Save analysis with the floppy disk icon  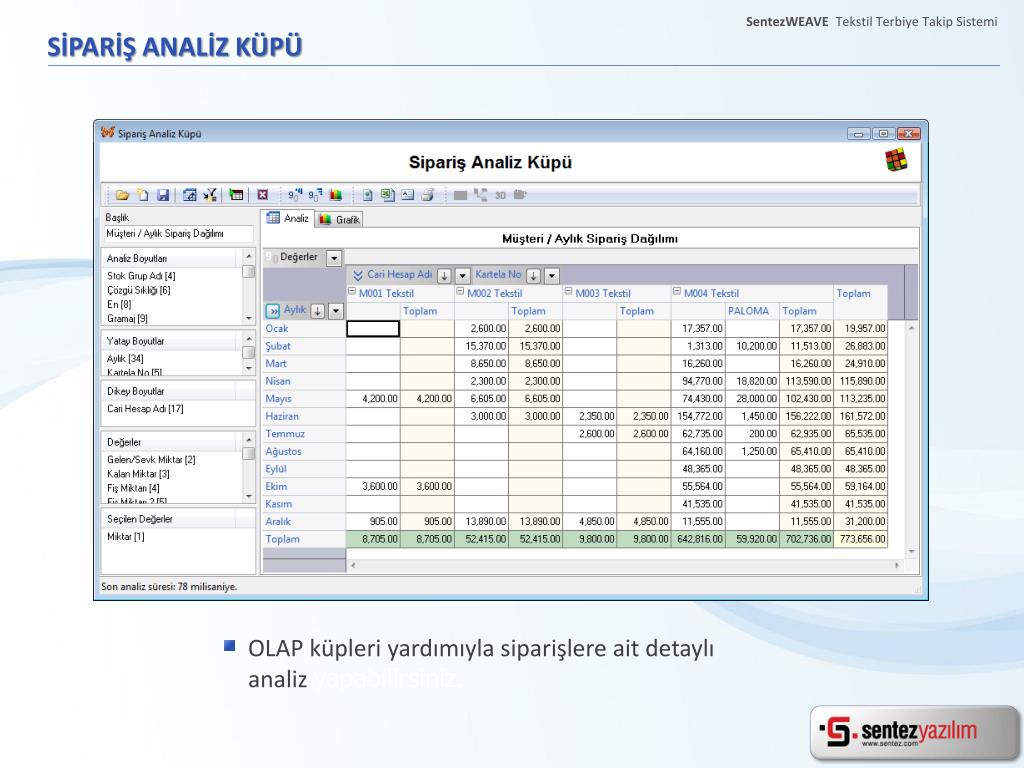click(x=163, y=195)
